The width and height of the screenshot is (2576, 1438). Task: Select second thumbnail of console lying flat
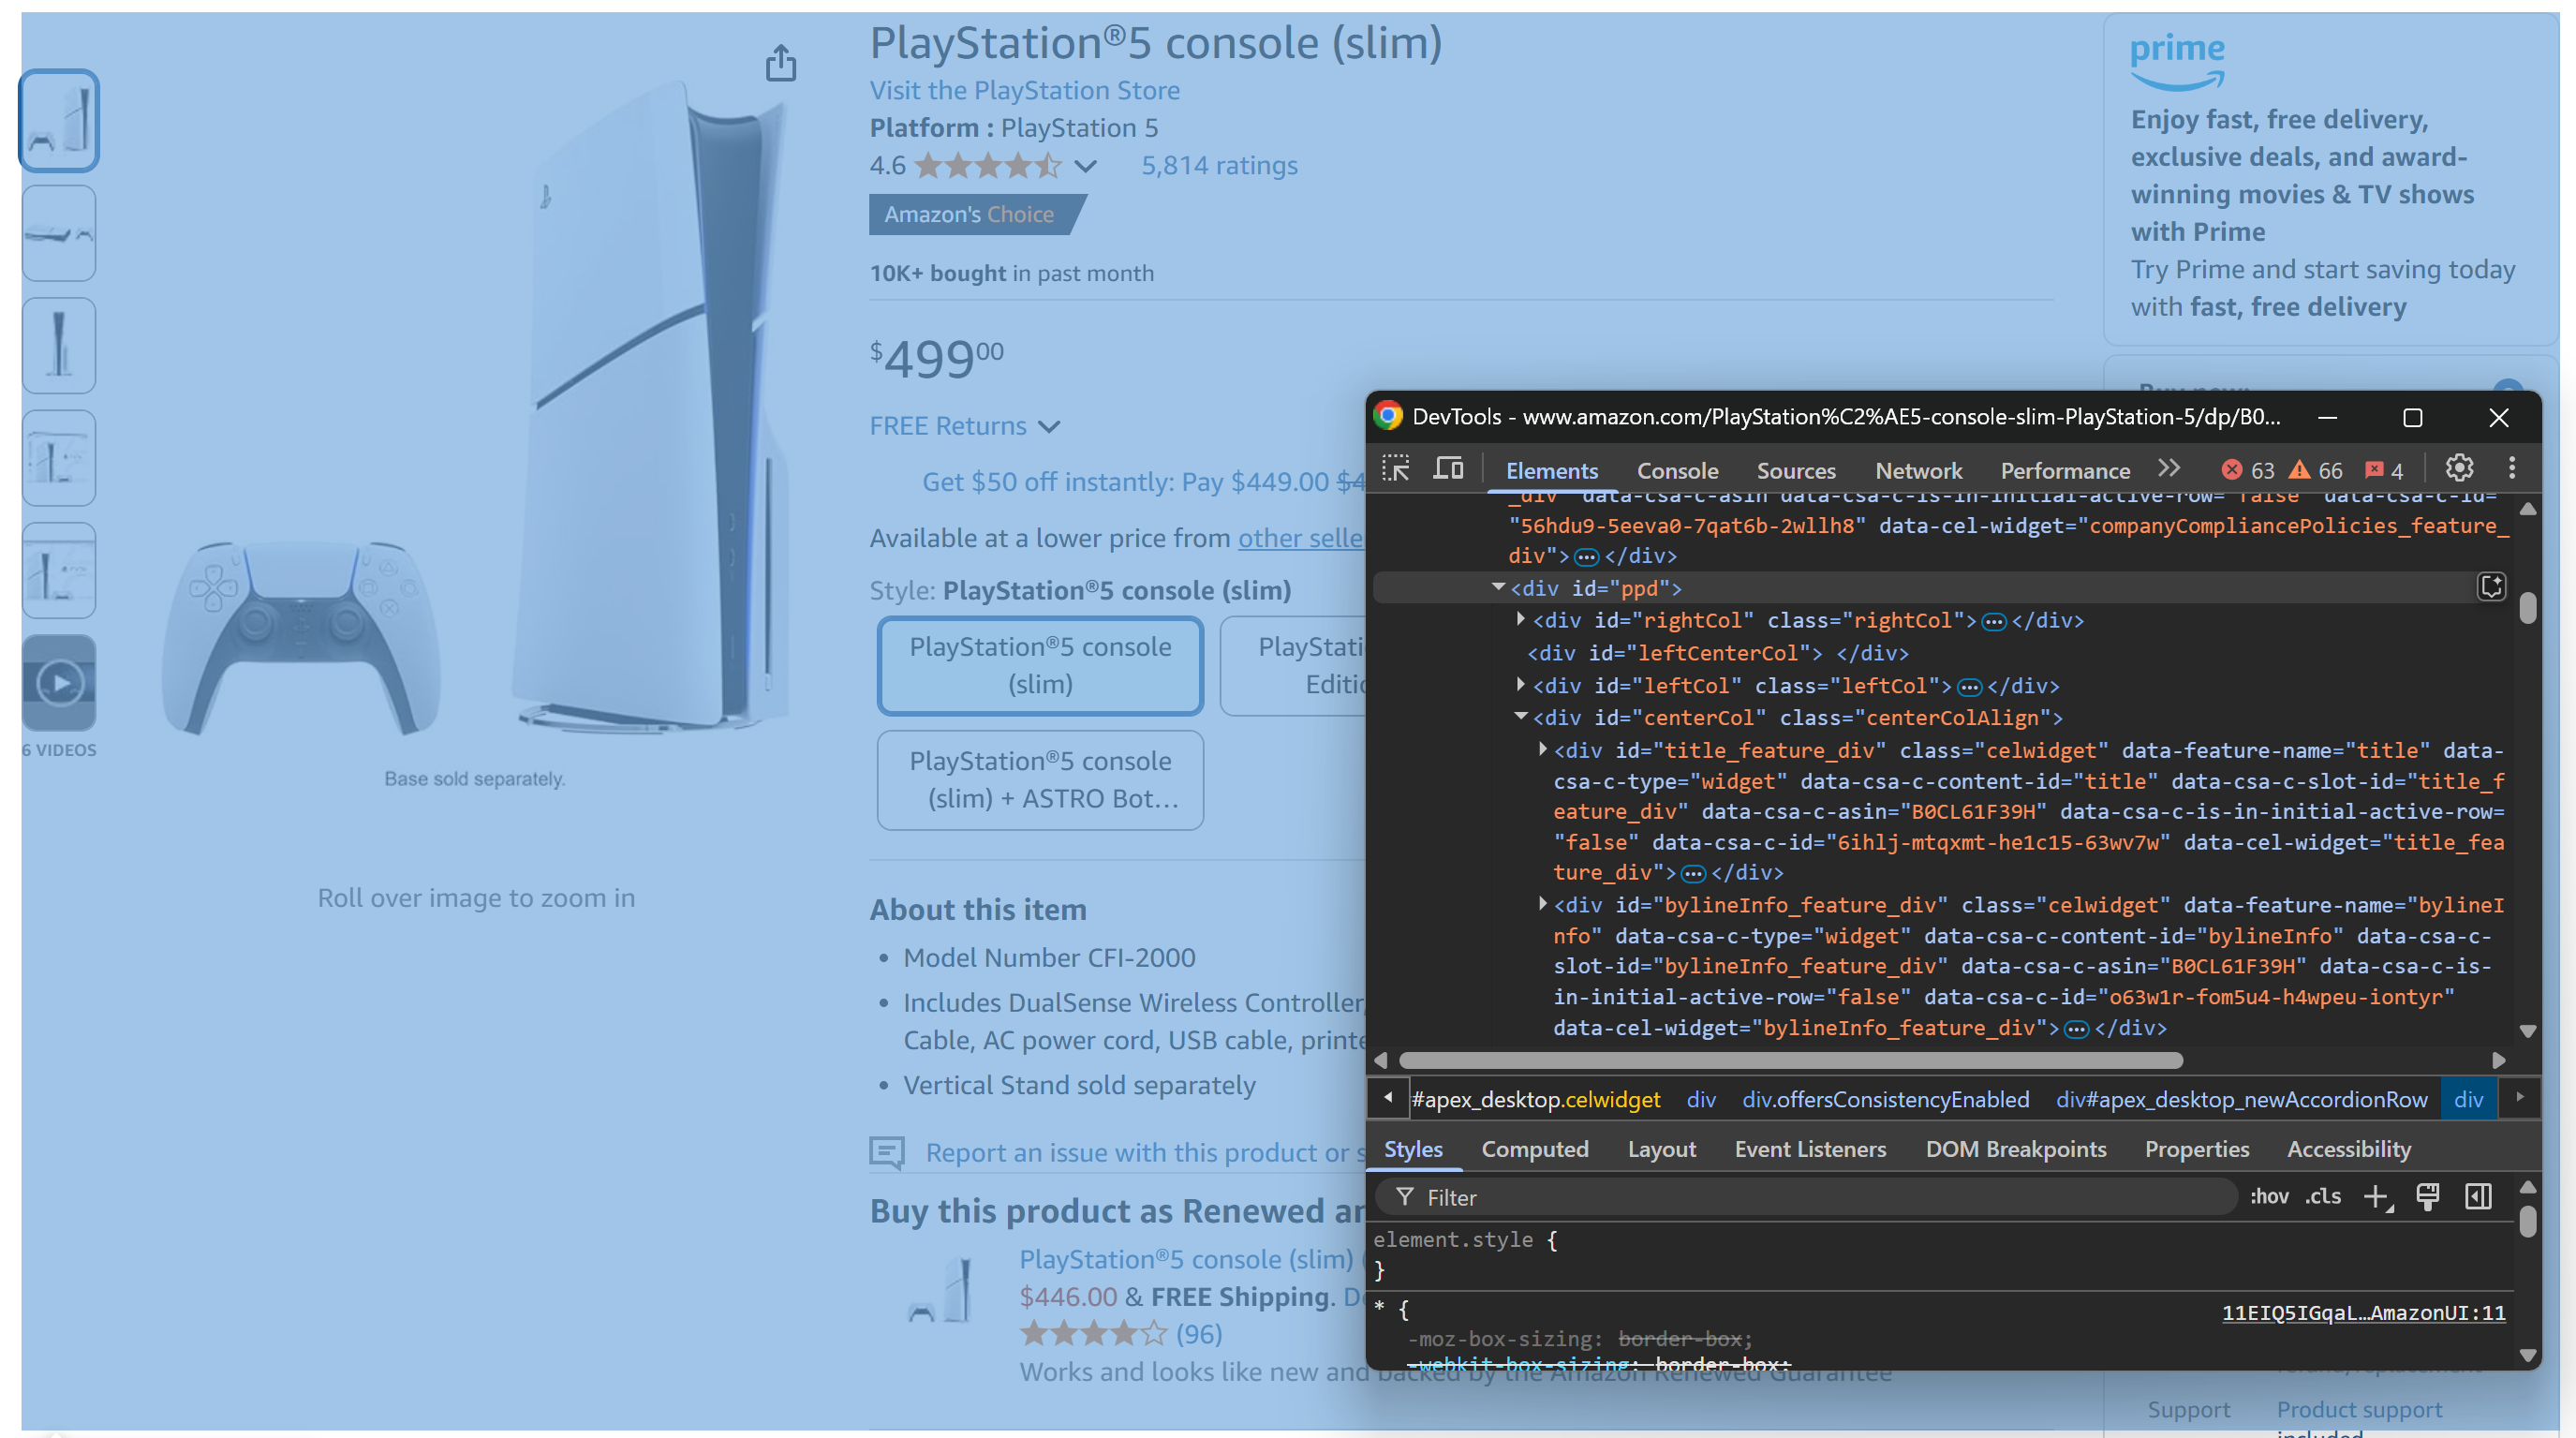tap(59, 233)
